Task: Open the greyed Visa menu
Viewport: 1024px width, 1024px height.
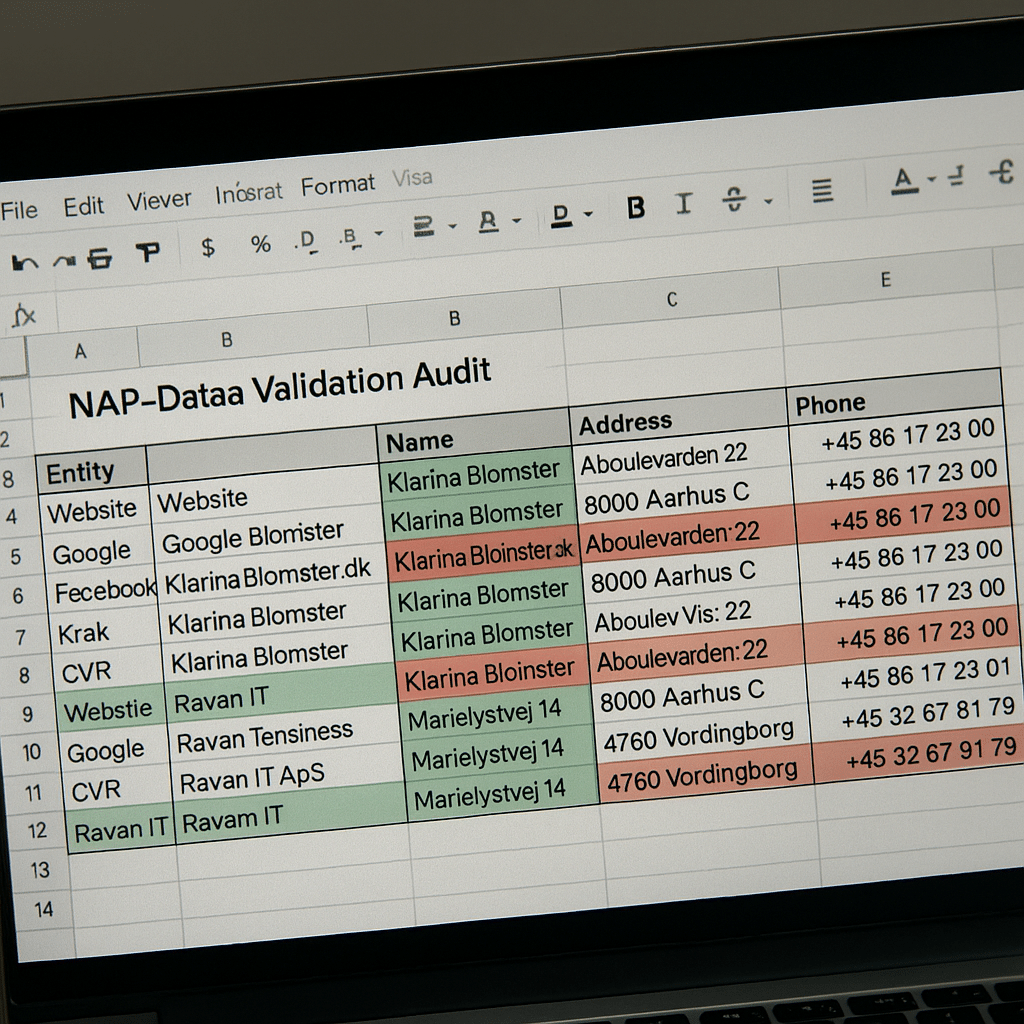Action: click(x=412, y=178)
